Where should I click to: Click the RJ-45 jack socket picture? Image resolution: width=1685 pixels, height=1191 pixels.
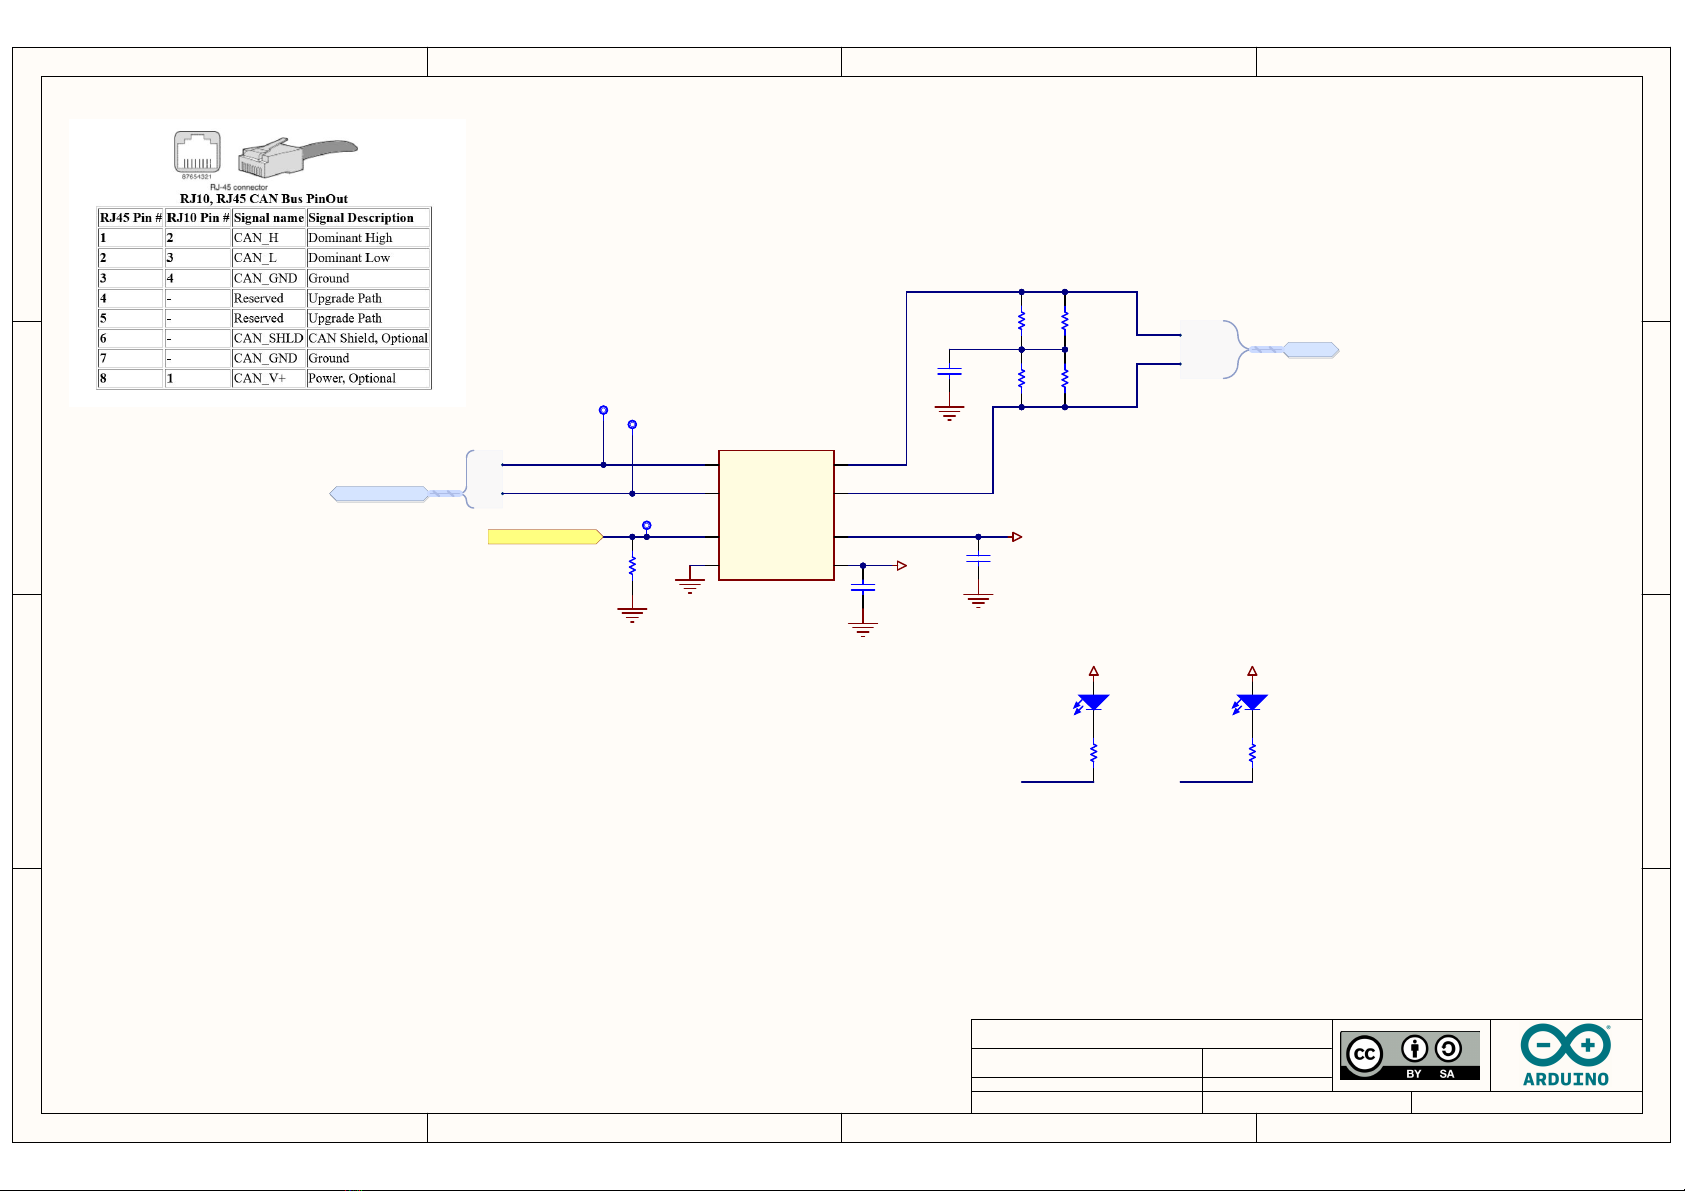[x=197, y=153]
